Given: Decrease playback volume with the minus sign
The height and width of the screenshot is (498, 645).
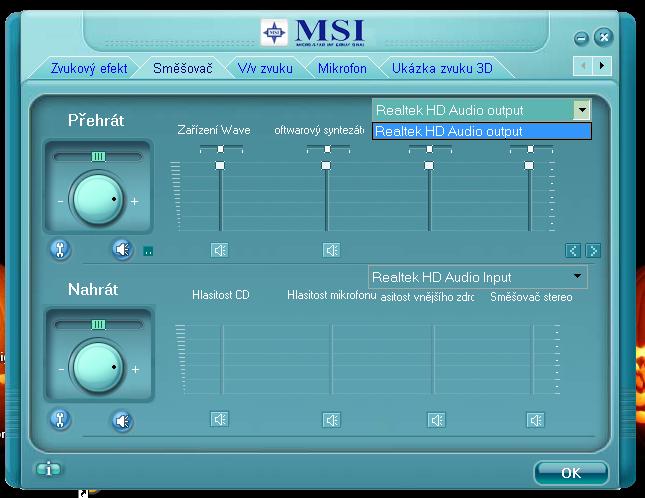Looking at the screenshot, I should (x=60, y=202).
